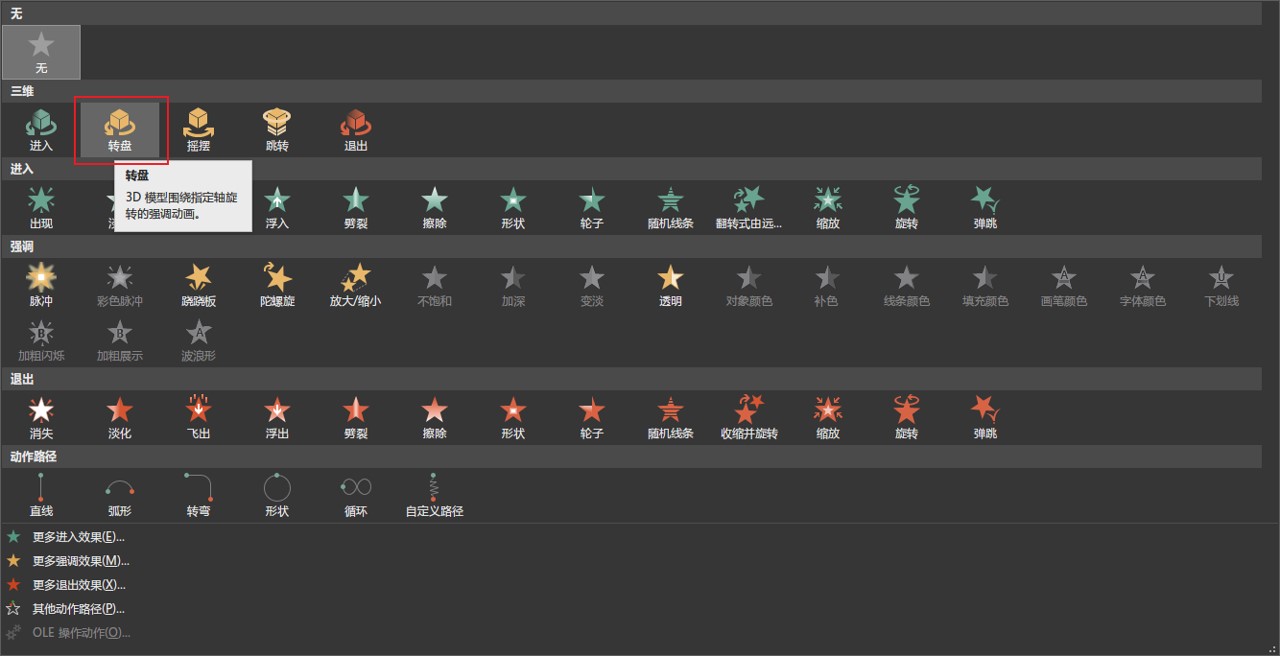Pick the 加粗展示 emphasis effect

pyautogui.click(x=120, y=339)
